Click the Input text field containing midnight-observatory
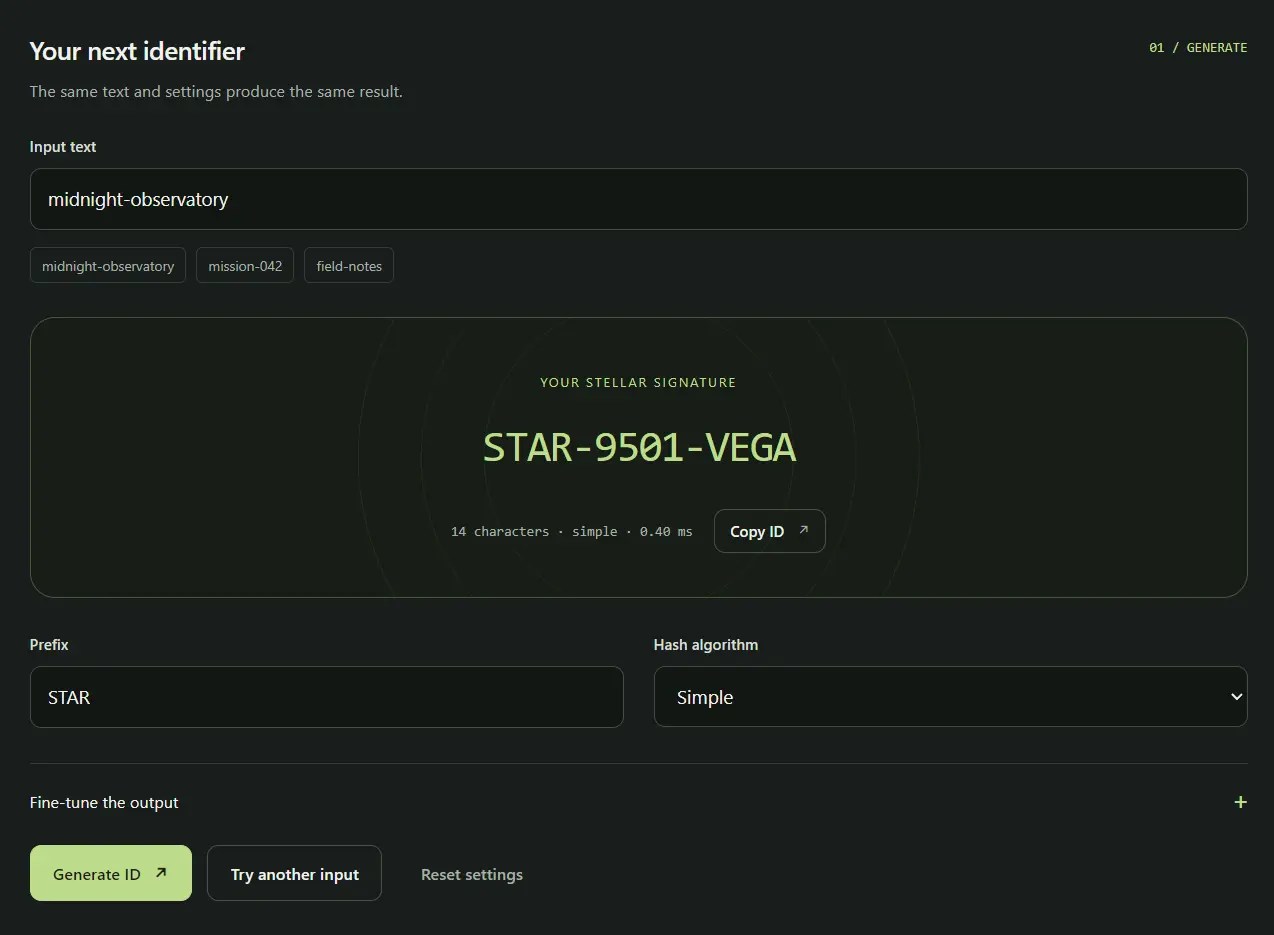Viewport: 1274px width, 935px height. tap(638, 199)
